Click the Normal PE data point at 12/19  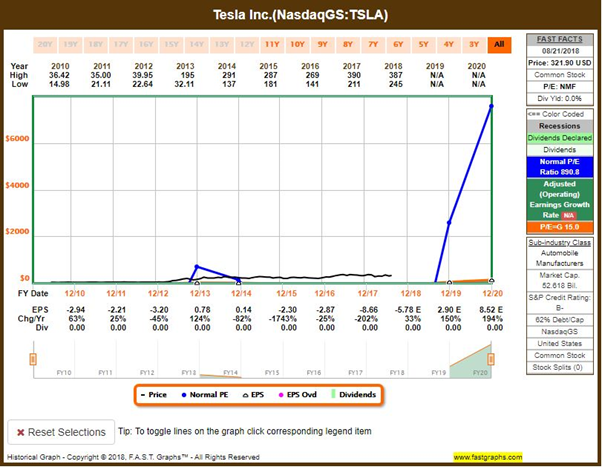point(449,222)
